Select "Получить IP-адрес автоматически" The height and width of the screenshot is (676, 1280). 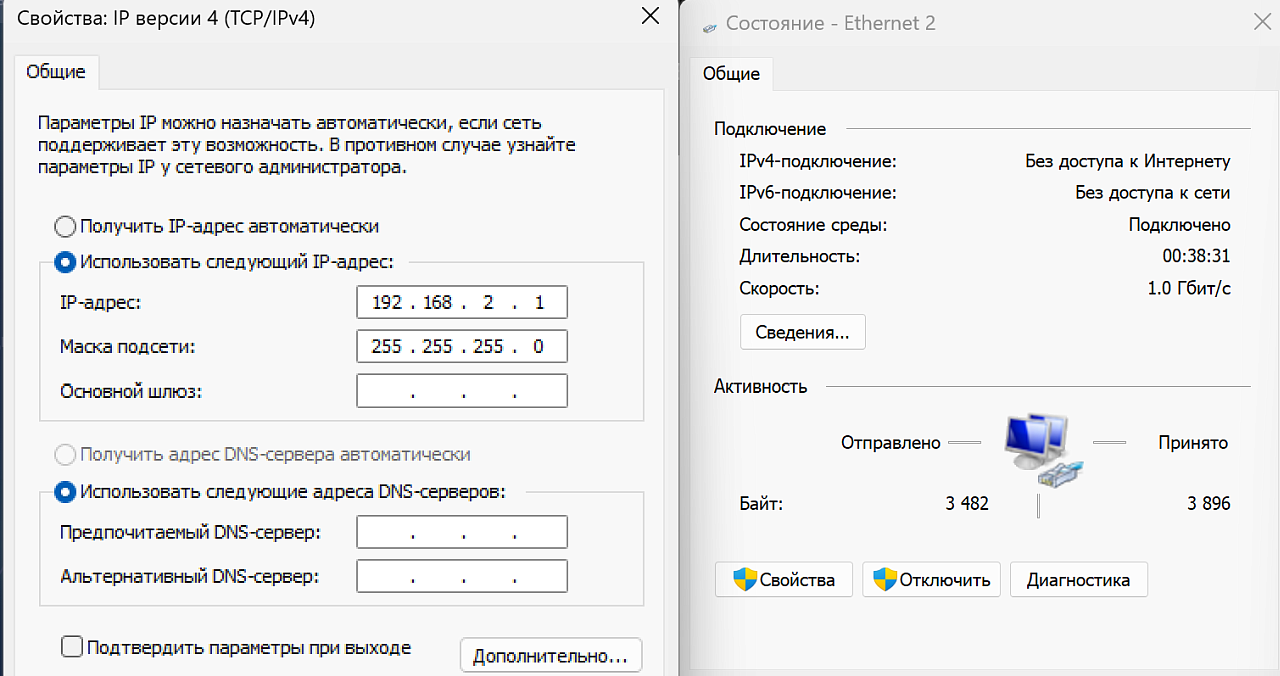[64, 226]
